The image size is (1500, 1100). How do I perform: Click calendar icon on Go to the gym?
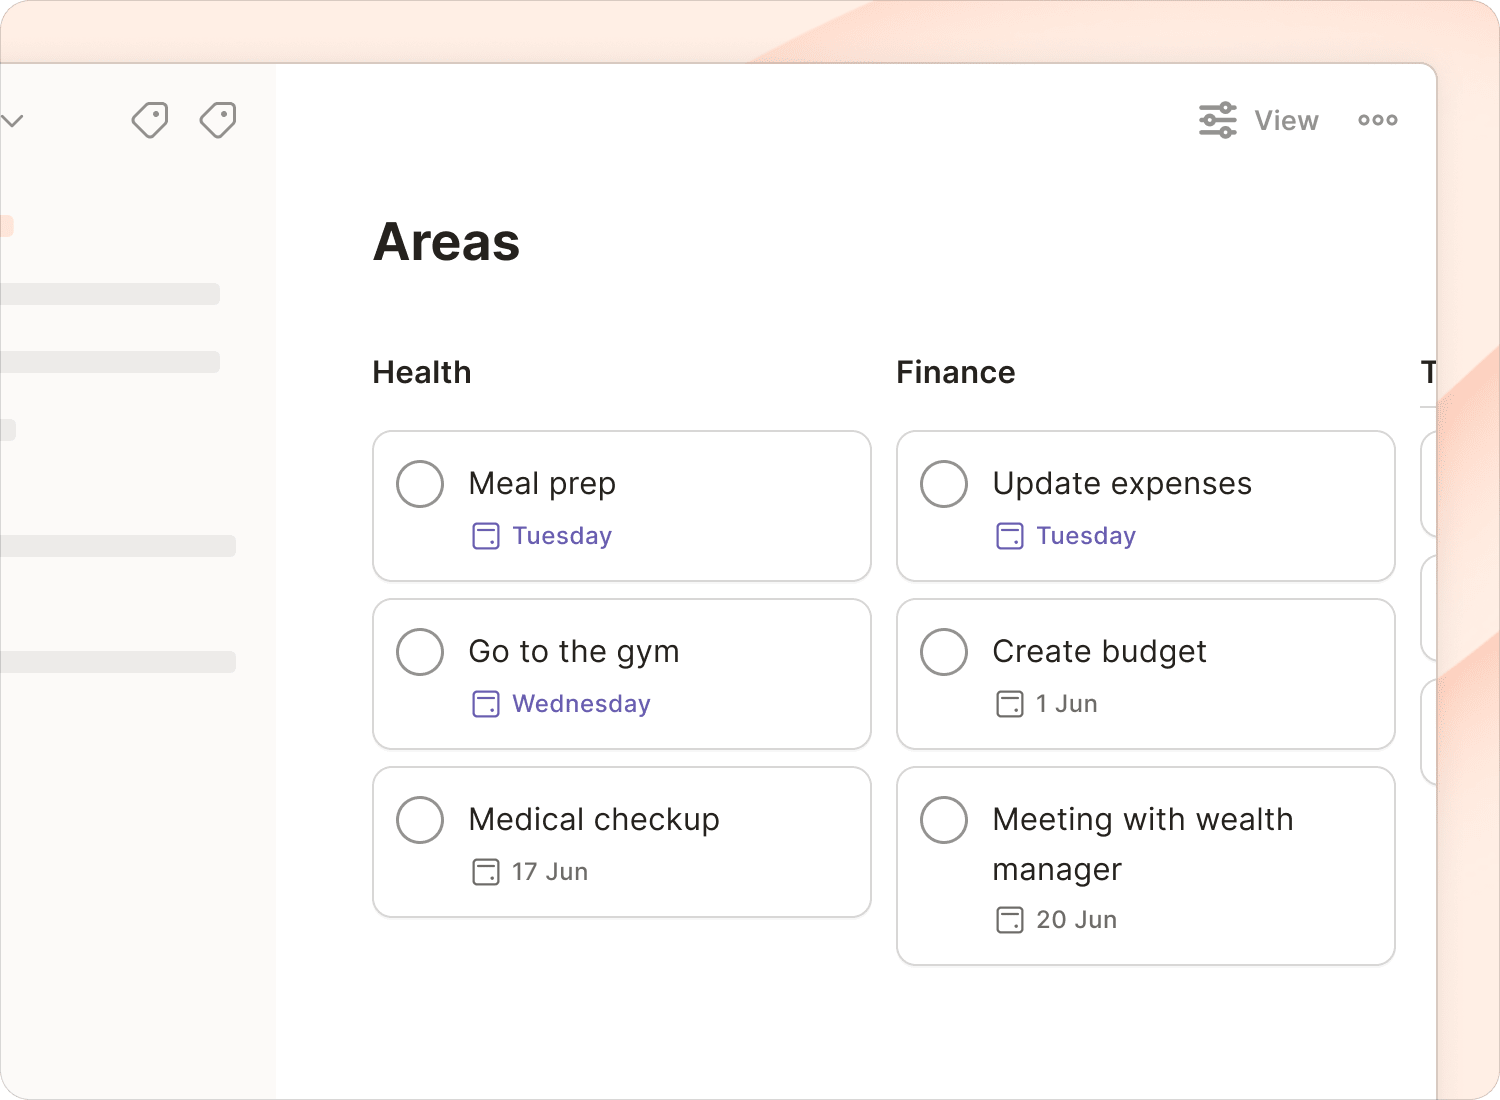click(486, 704)
